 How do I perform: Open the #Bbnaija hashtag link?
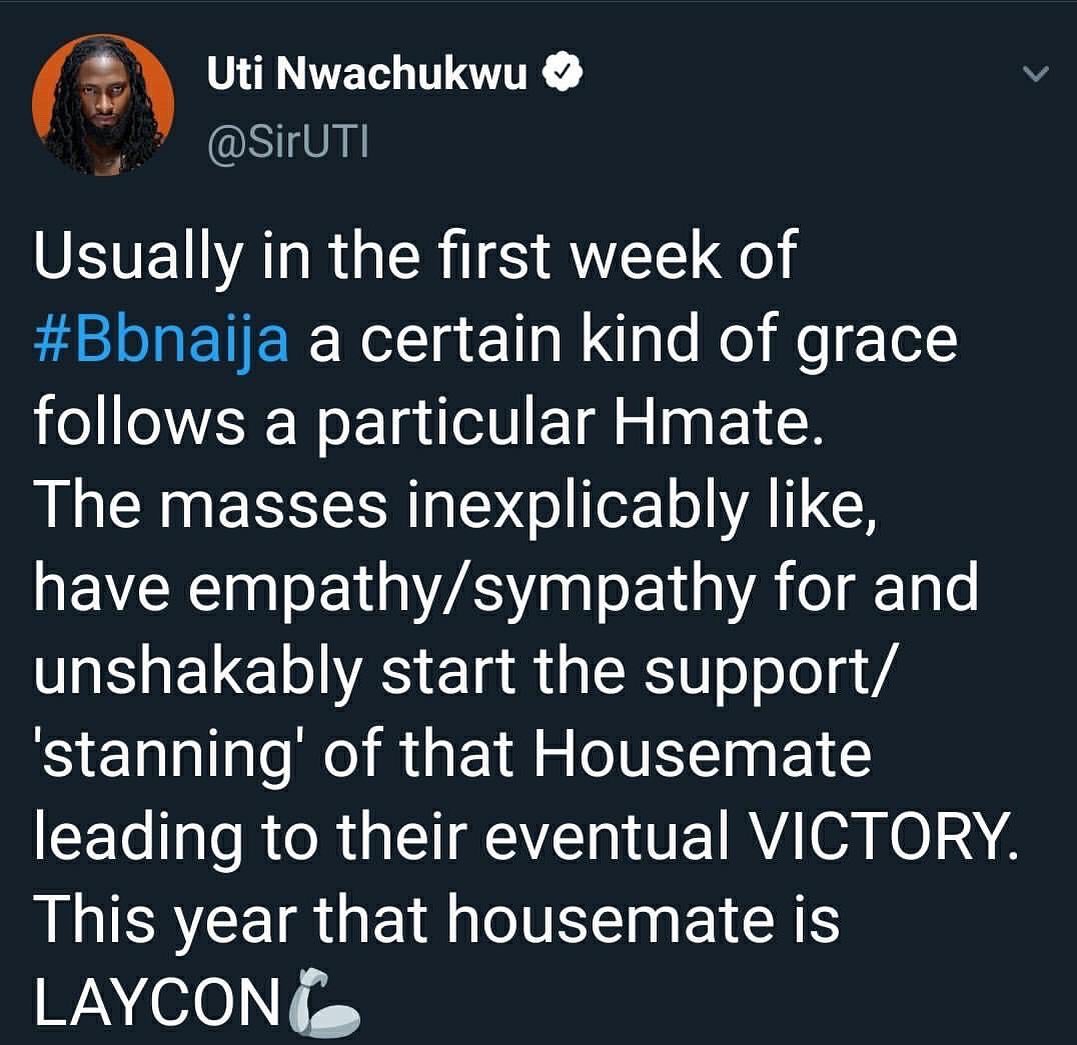coord(161,339)
